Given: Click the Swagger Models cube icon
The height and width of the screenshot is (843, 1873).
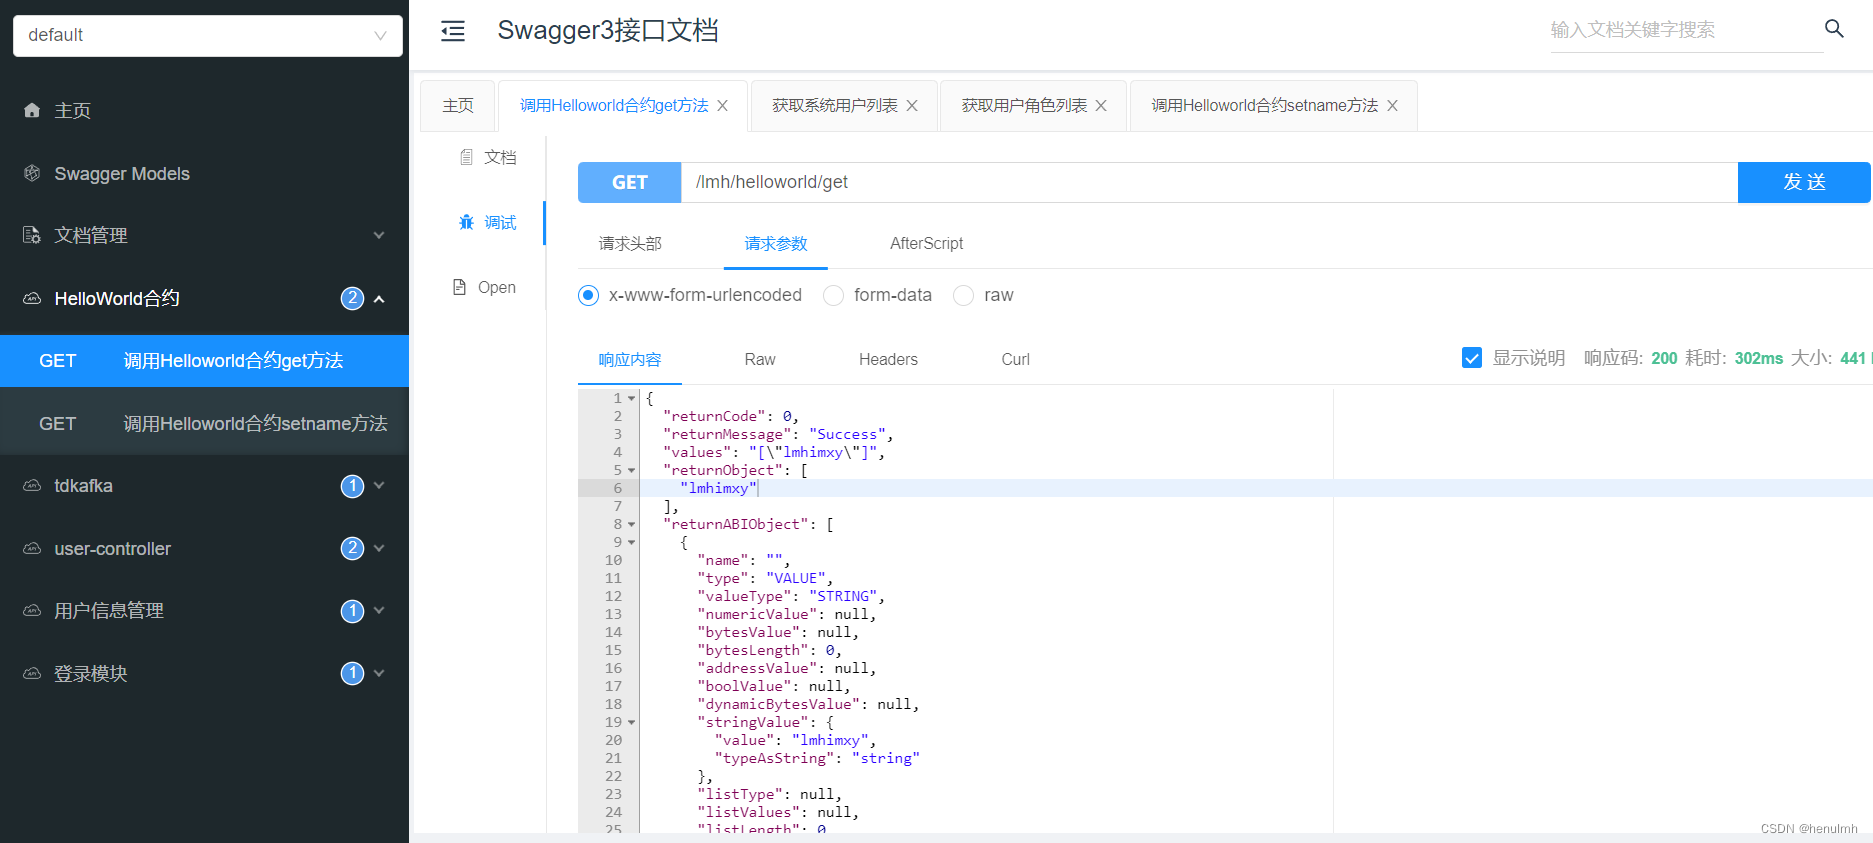Looking at the screenshot, I should point(32,173).
